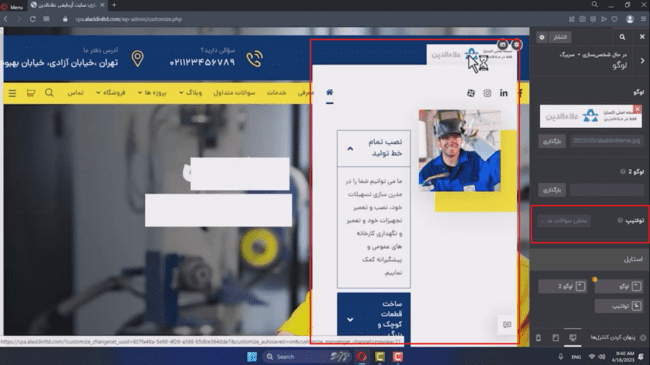This screenshot has width=650, height=365.
Task: Open publish settings gear icon
Action: click(x=542, y=37)
